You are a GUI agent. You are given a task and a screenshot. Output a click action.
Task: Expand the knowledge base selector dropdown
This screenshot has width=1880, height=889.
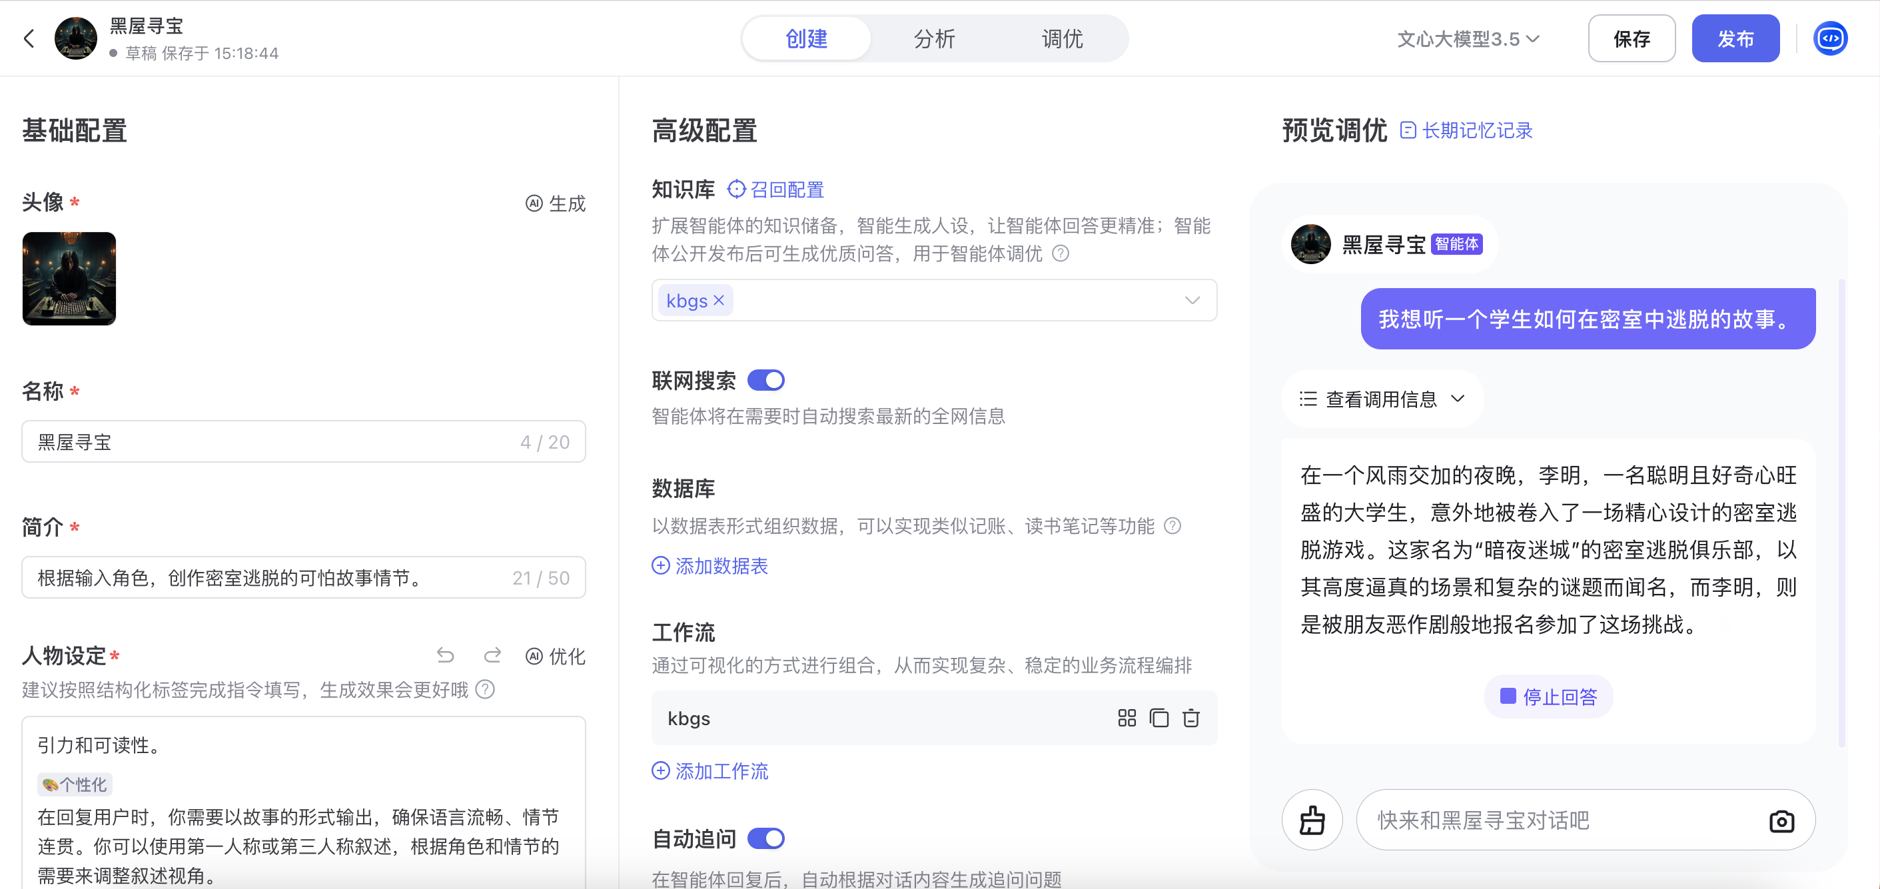pos(1192,300)
